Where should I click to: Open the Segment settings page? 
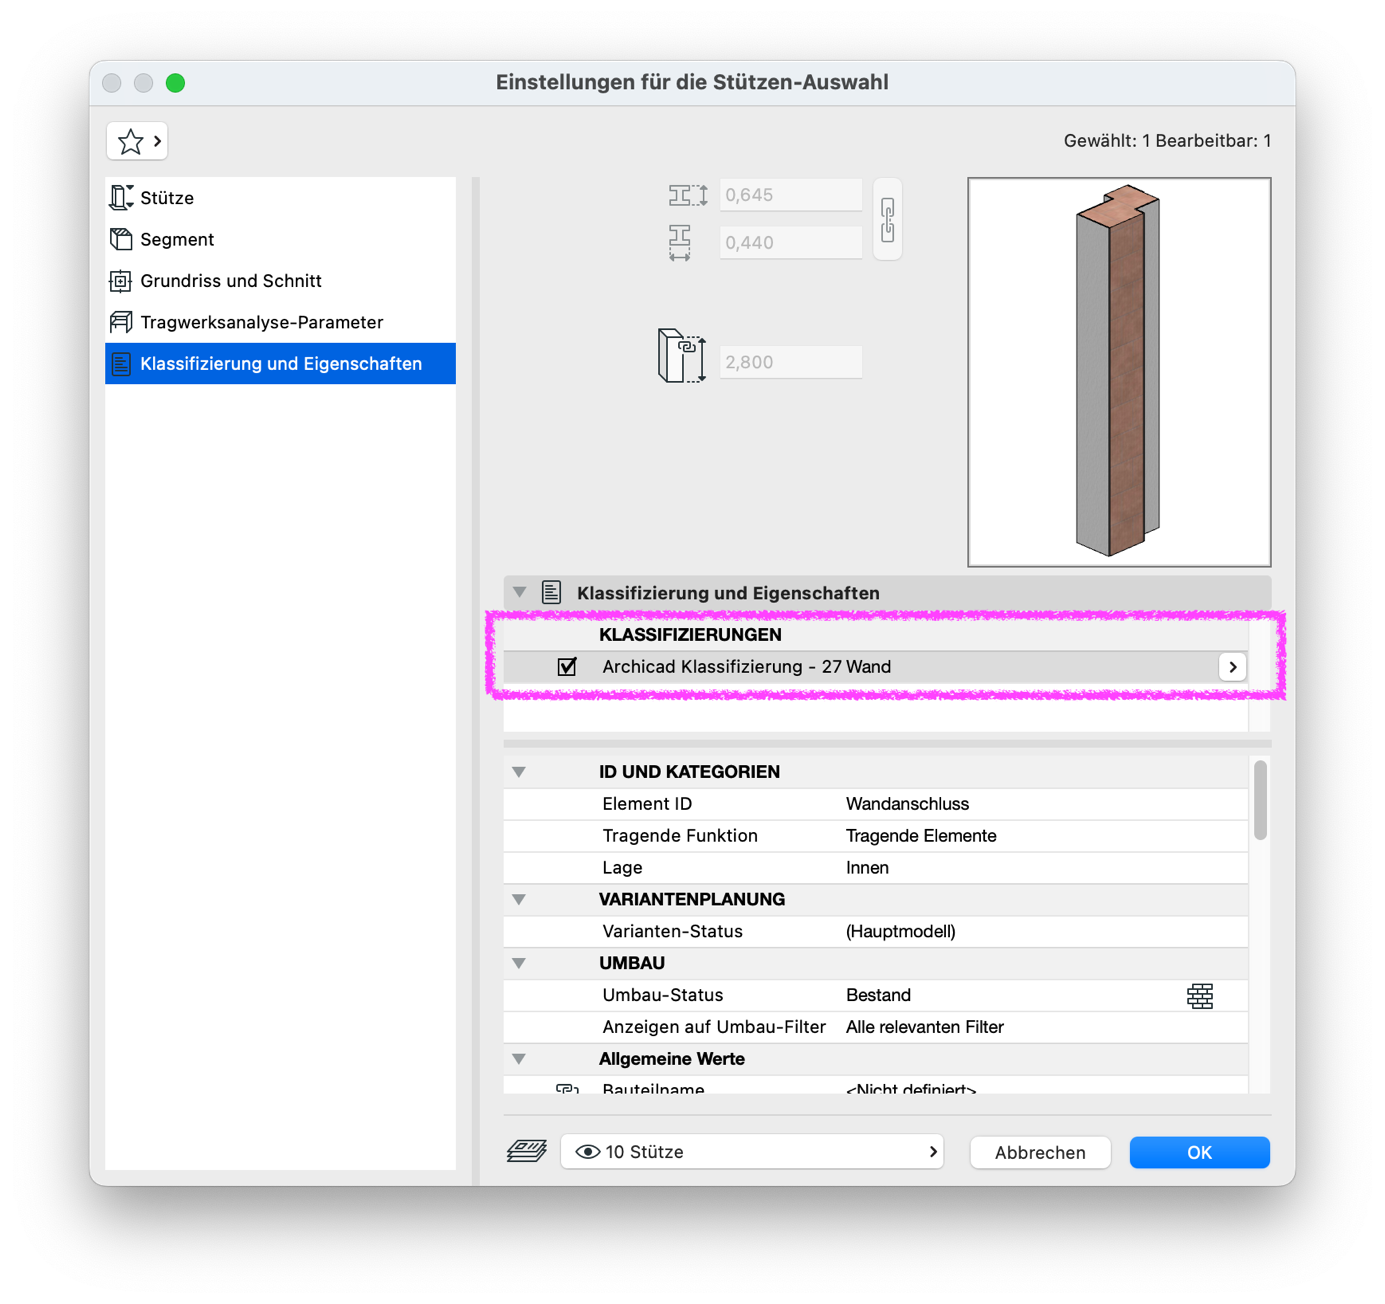pos(280,239)
